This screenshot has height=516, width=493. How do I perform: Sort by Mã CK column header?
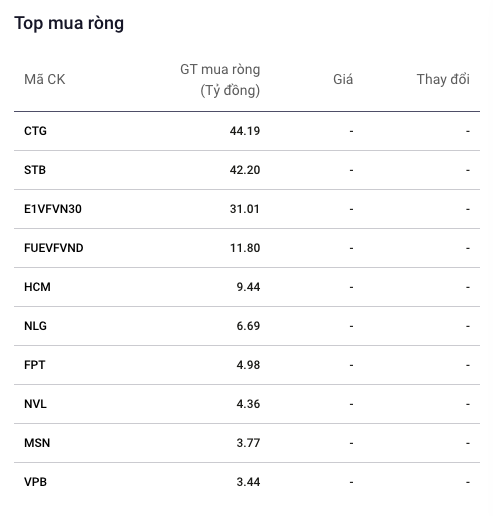click(45, 79)
